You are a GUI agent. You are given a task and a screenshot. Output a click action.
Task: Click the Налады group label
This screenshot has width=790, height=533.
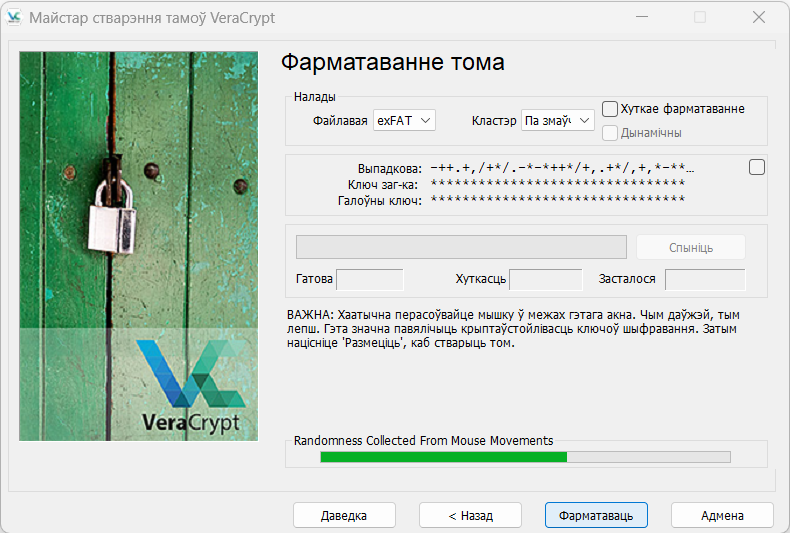[x=314, y=97]
